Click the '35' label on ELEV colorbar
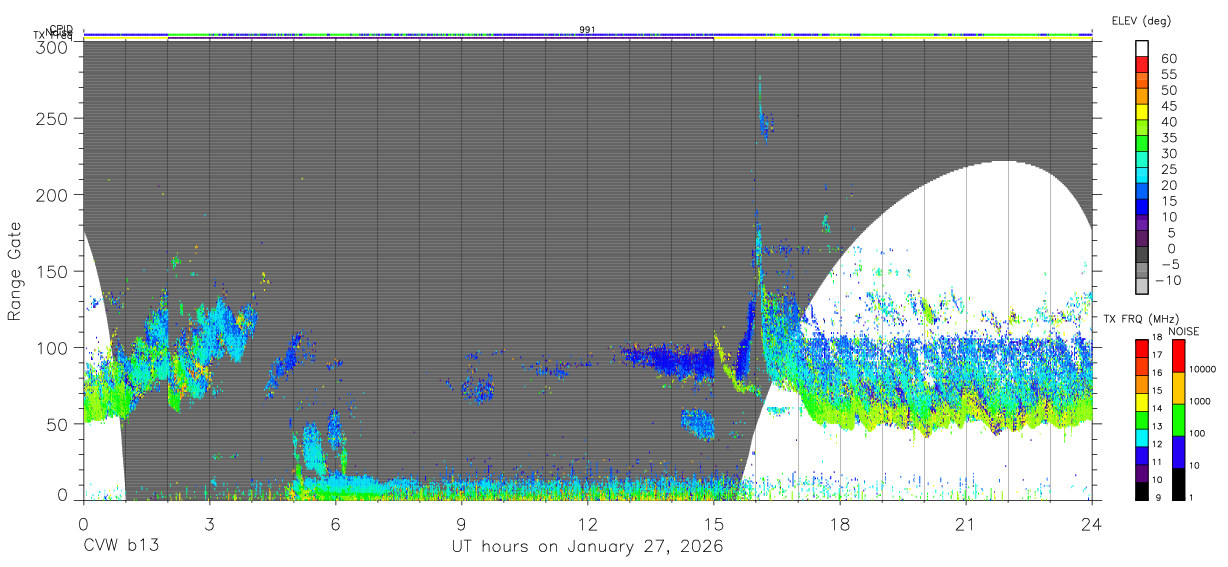1228x567 pixels. 1169,138
